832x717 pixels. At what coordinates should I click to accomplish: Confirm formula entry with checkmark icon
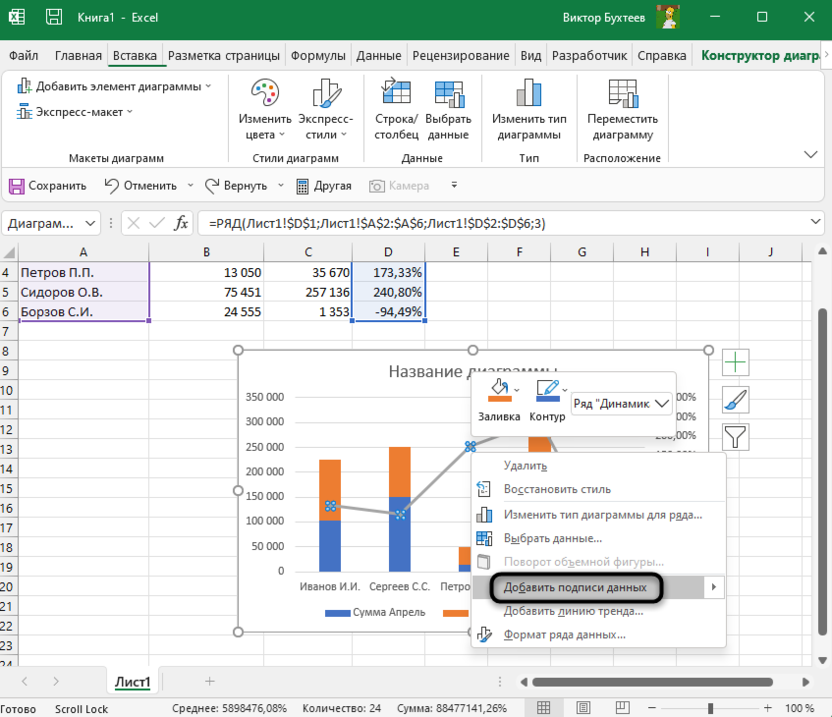tap(157, 223)
